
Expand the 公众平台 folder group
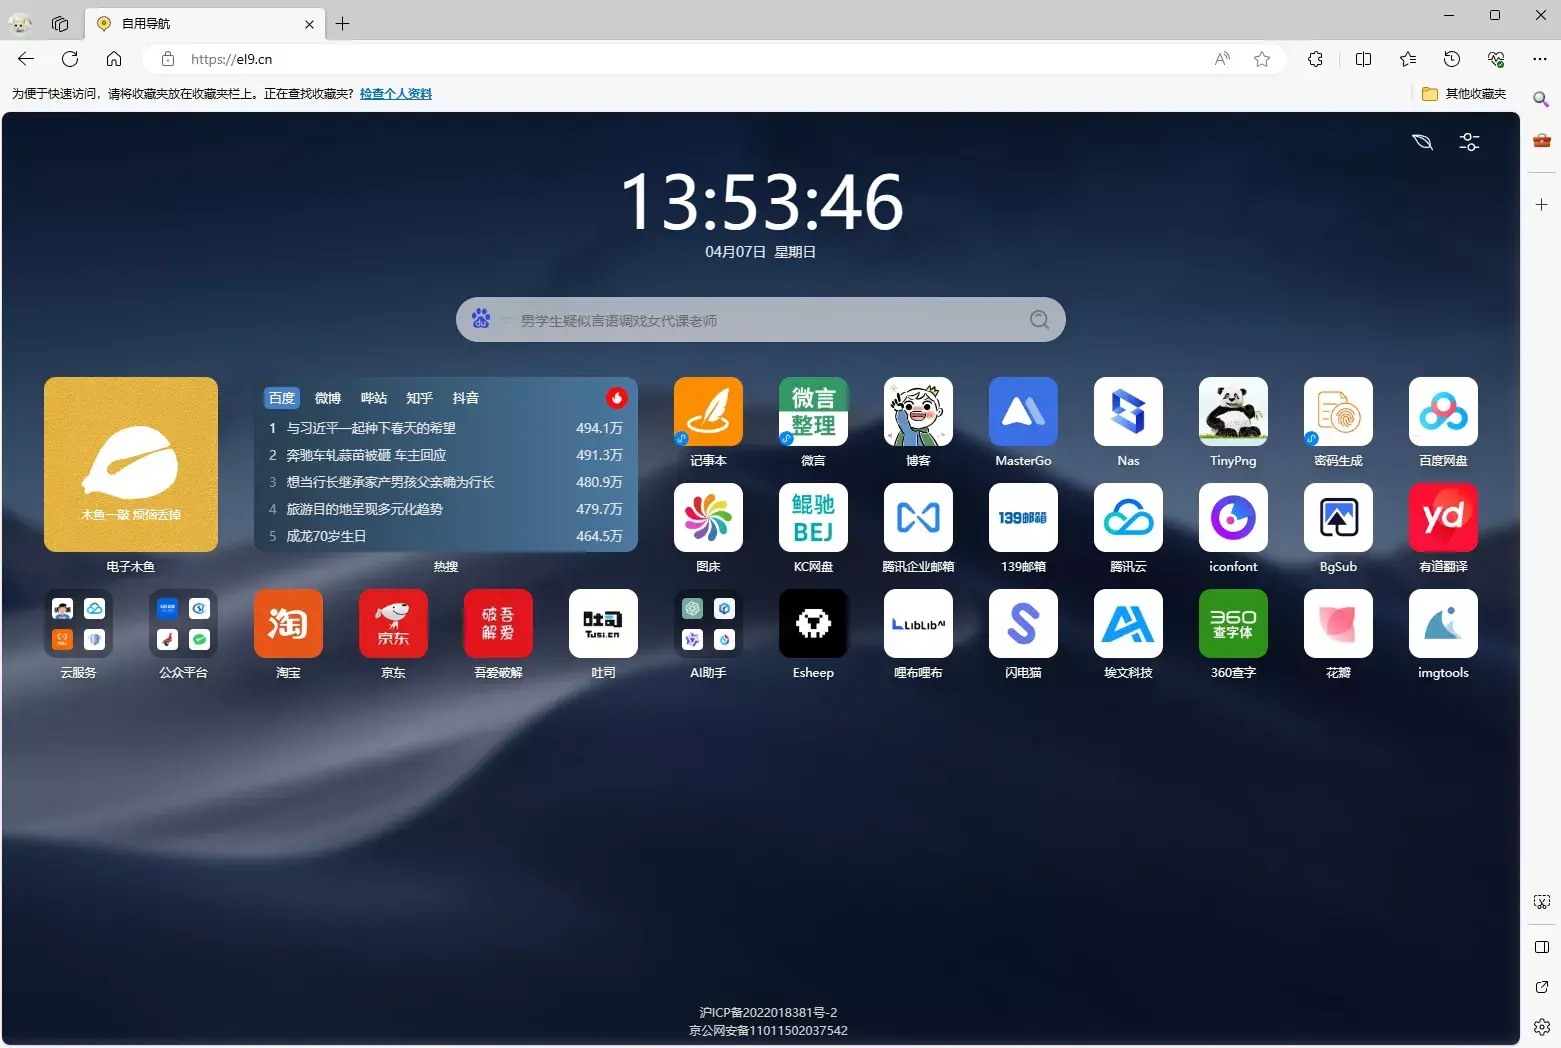pos(183,623)
